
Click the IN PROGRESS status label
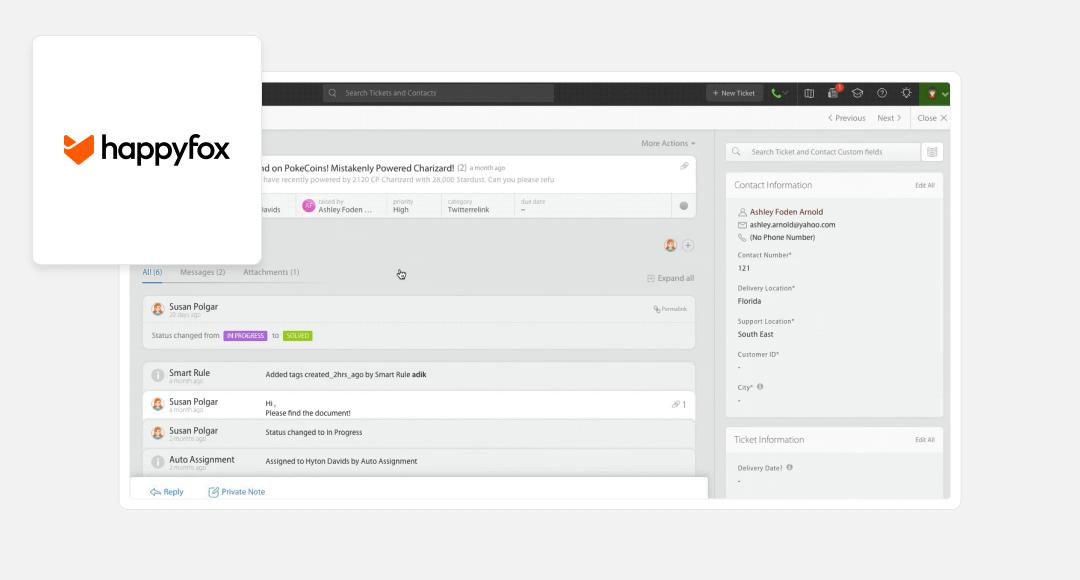(245, 335)
